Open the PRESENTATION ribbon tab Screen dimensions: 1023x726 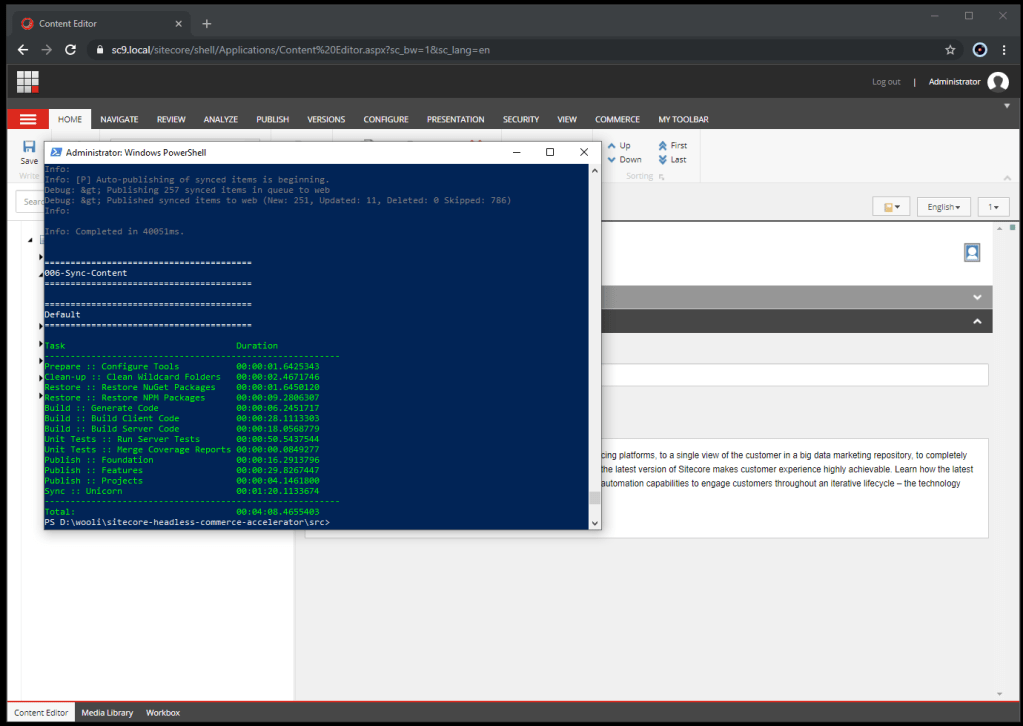click(x=455, y=120)
